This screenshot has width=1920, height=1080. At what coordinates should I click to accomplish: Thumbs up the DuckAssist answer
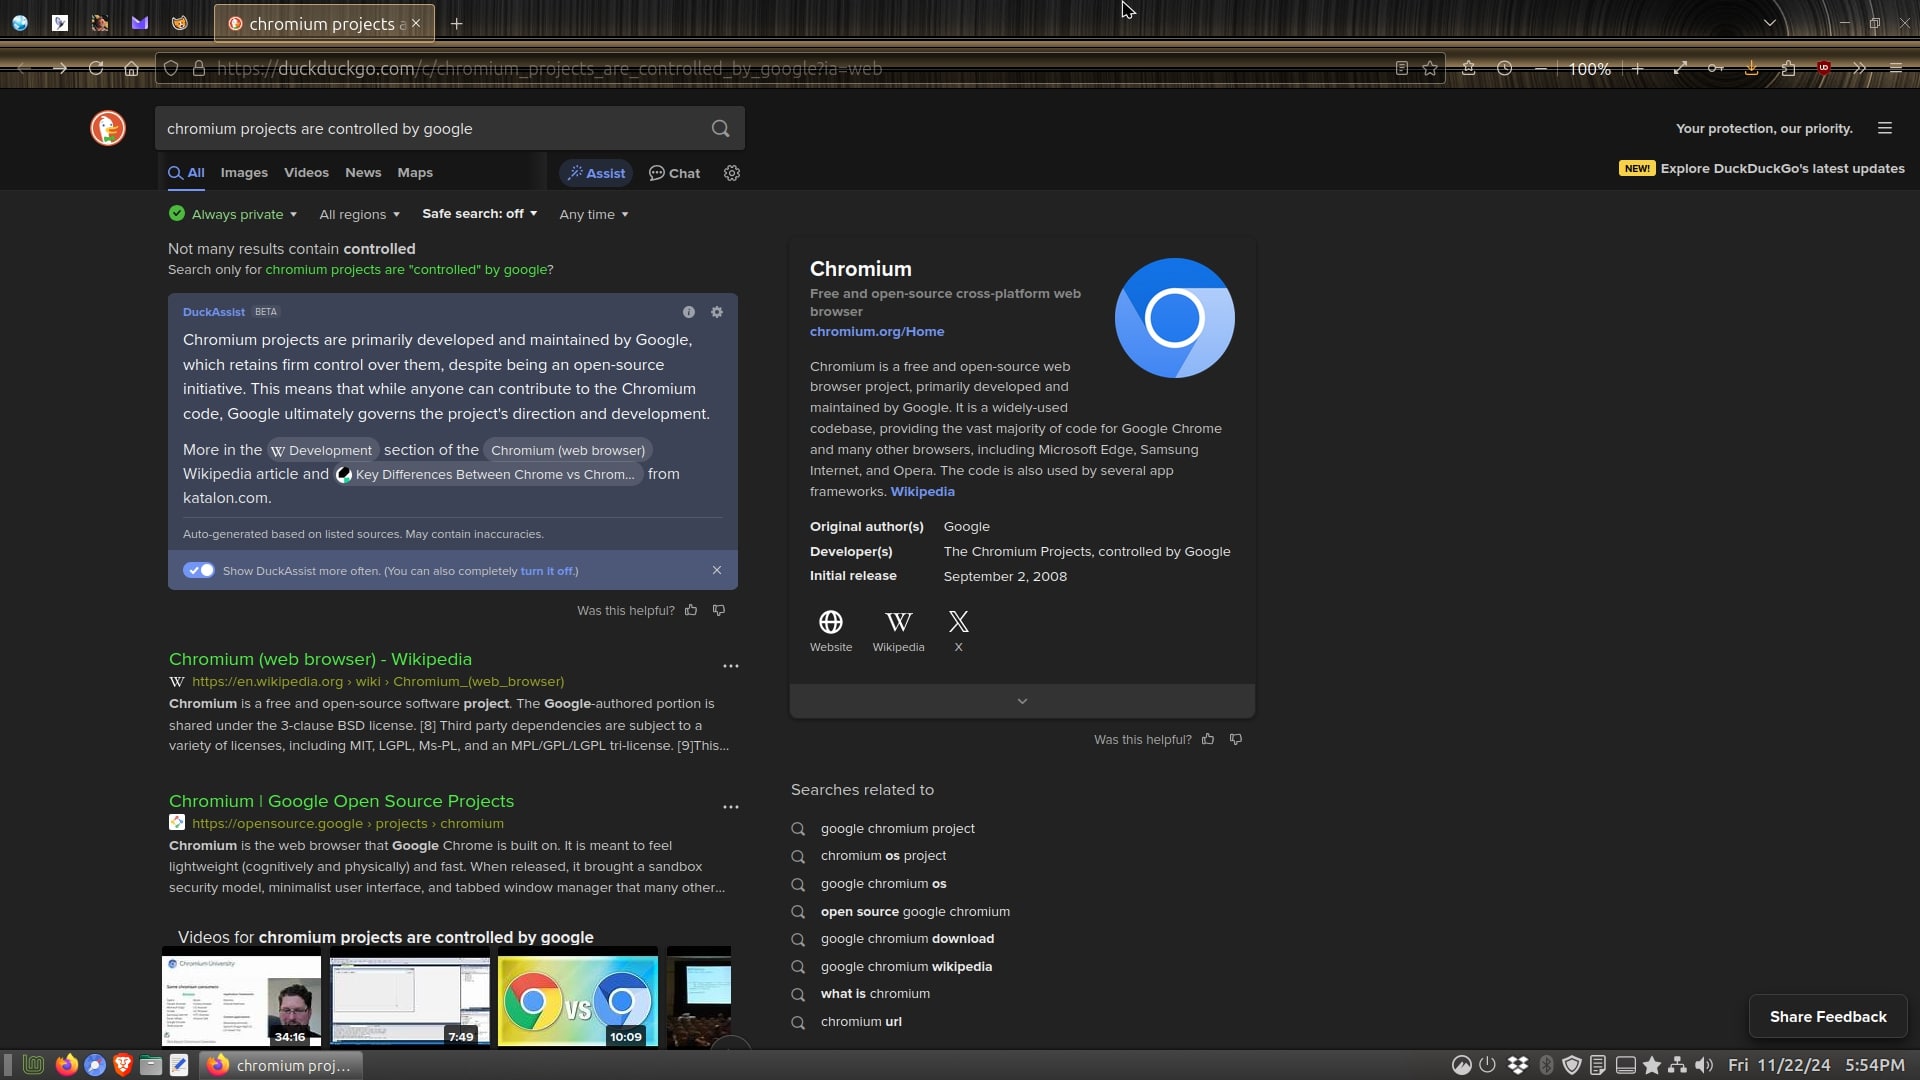click(x=691, y=610)
